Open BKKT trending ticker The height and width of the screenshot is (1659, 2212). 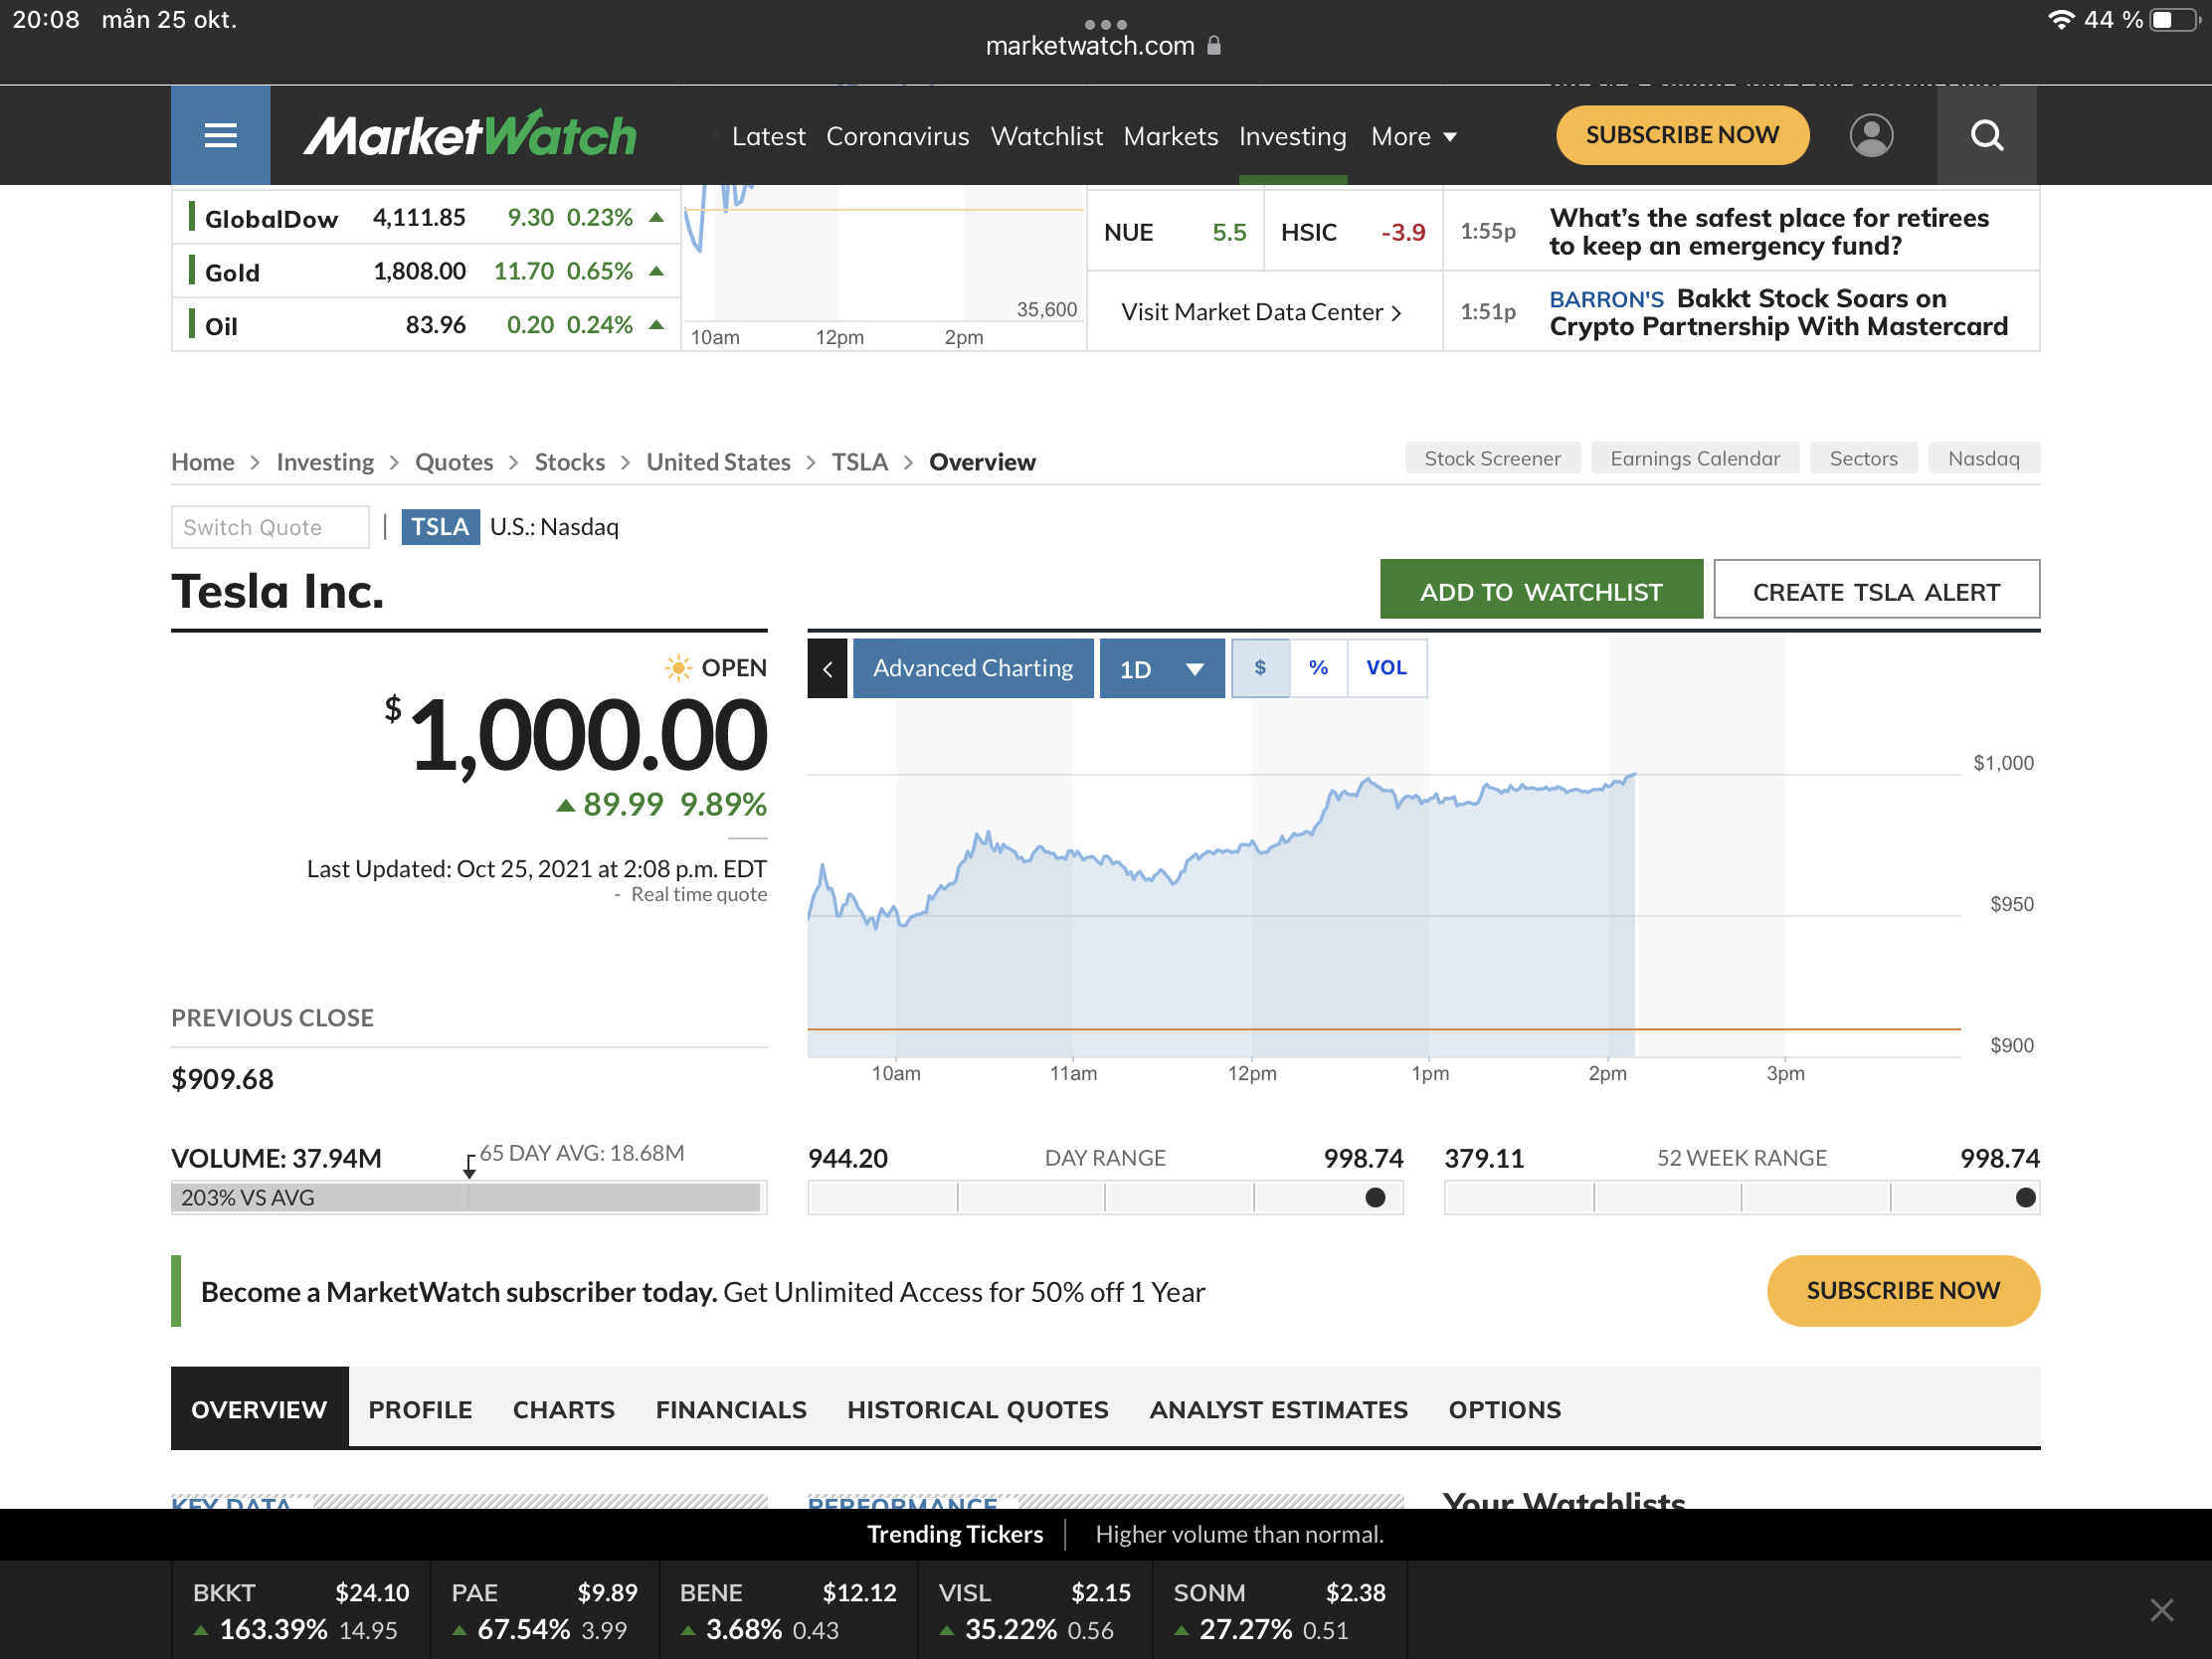(x=301, y=1610)
